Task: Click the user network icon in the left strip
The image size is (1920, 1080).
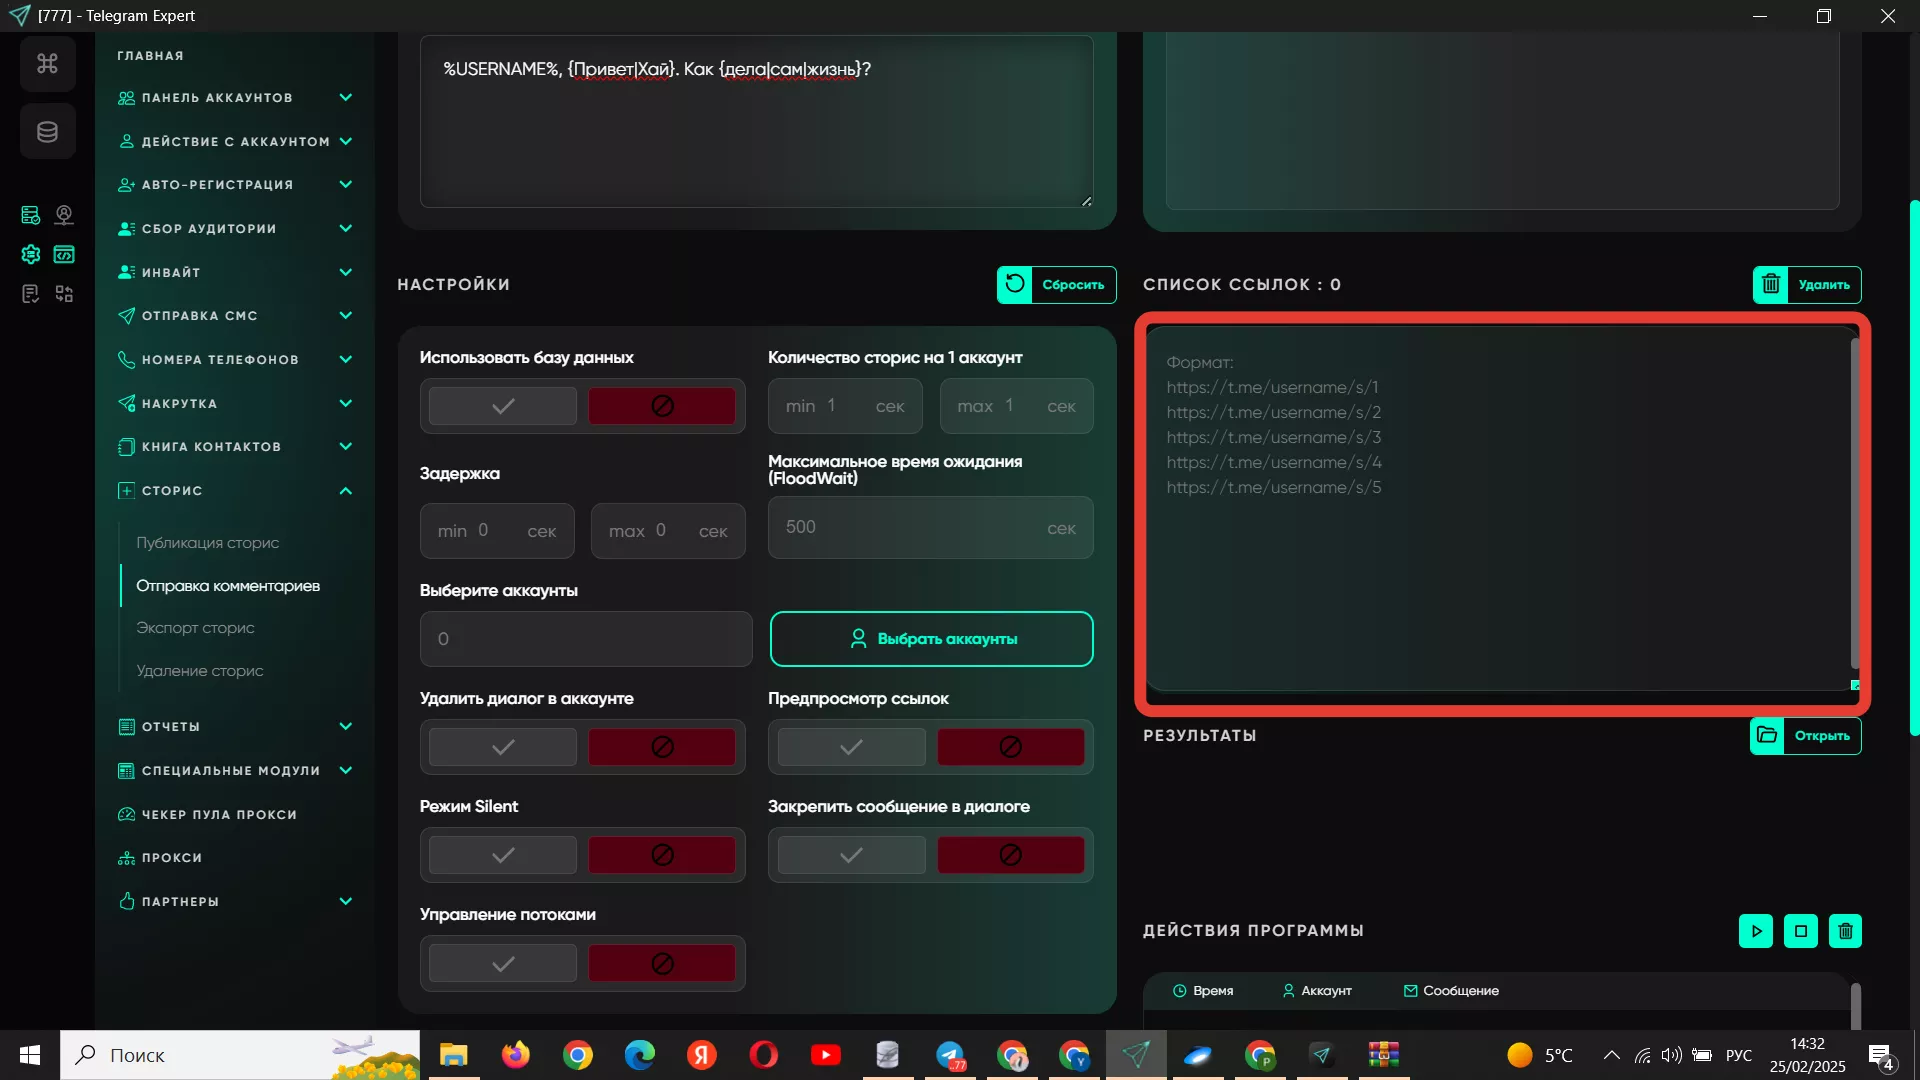Action: tap(64, 215)
